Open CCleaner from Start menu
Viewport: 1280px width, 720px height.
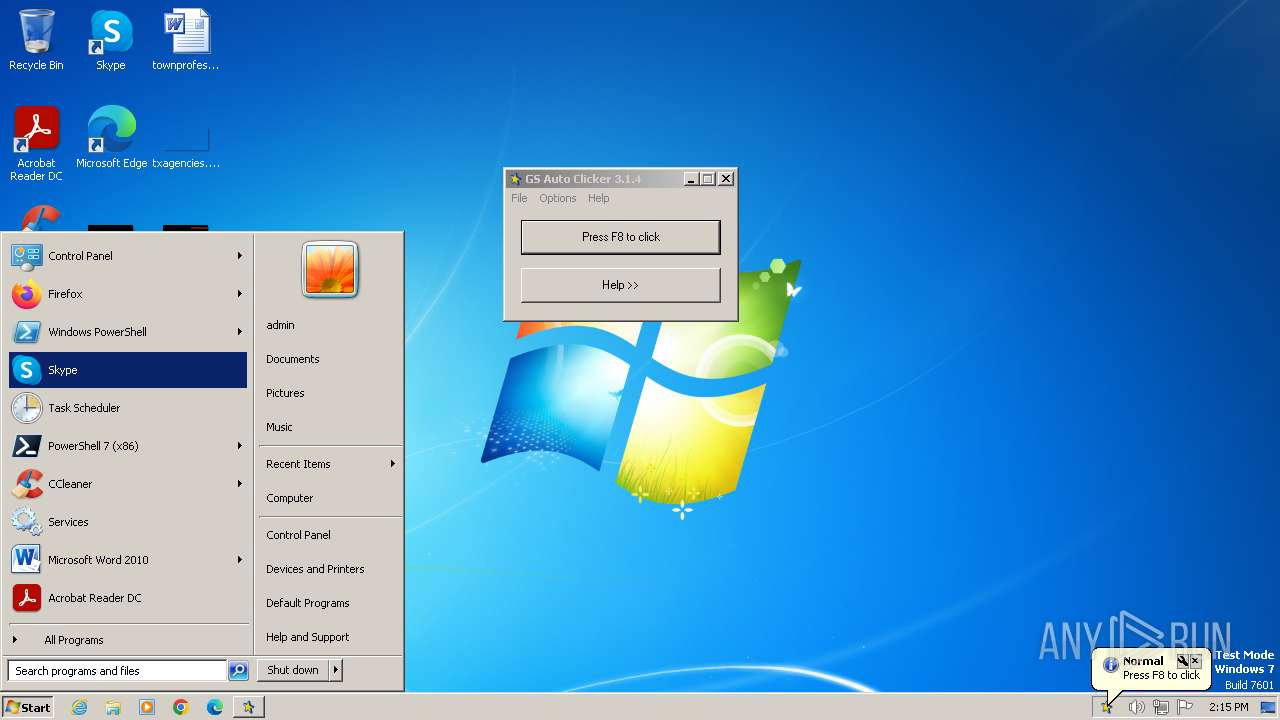pos(128,484)
